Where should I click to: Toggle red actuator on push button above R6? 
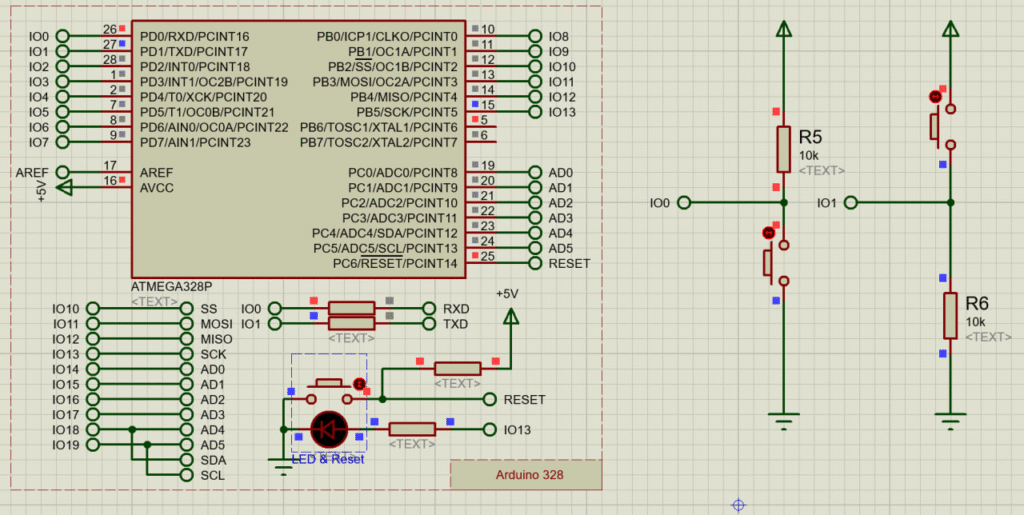pyautogui.click(x=935, y=97)
